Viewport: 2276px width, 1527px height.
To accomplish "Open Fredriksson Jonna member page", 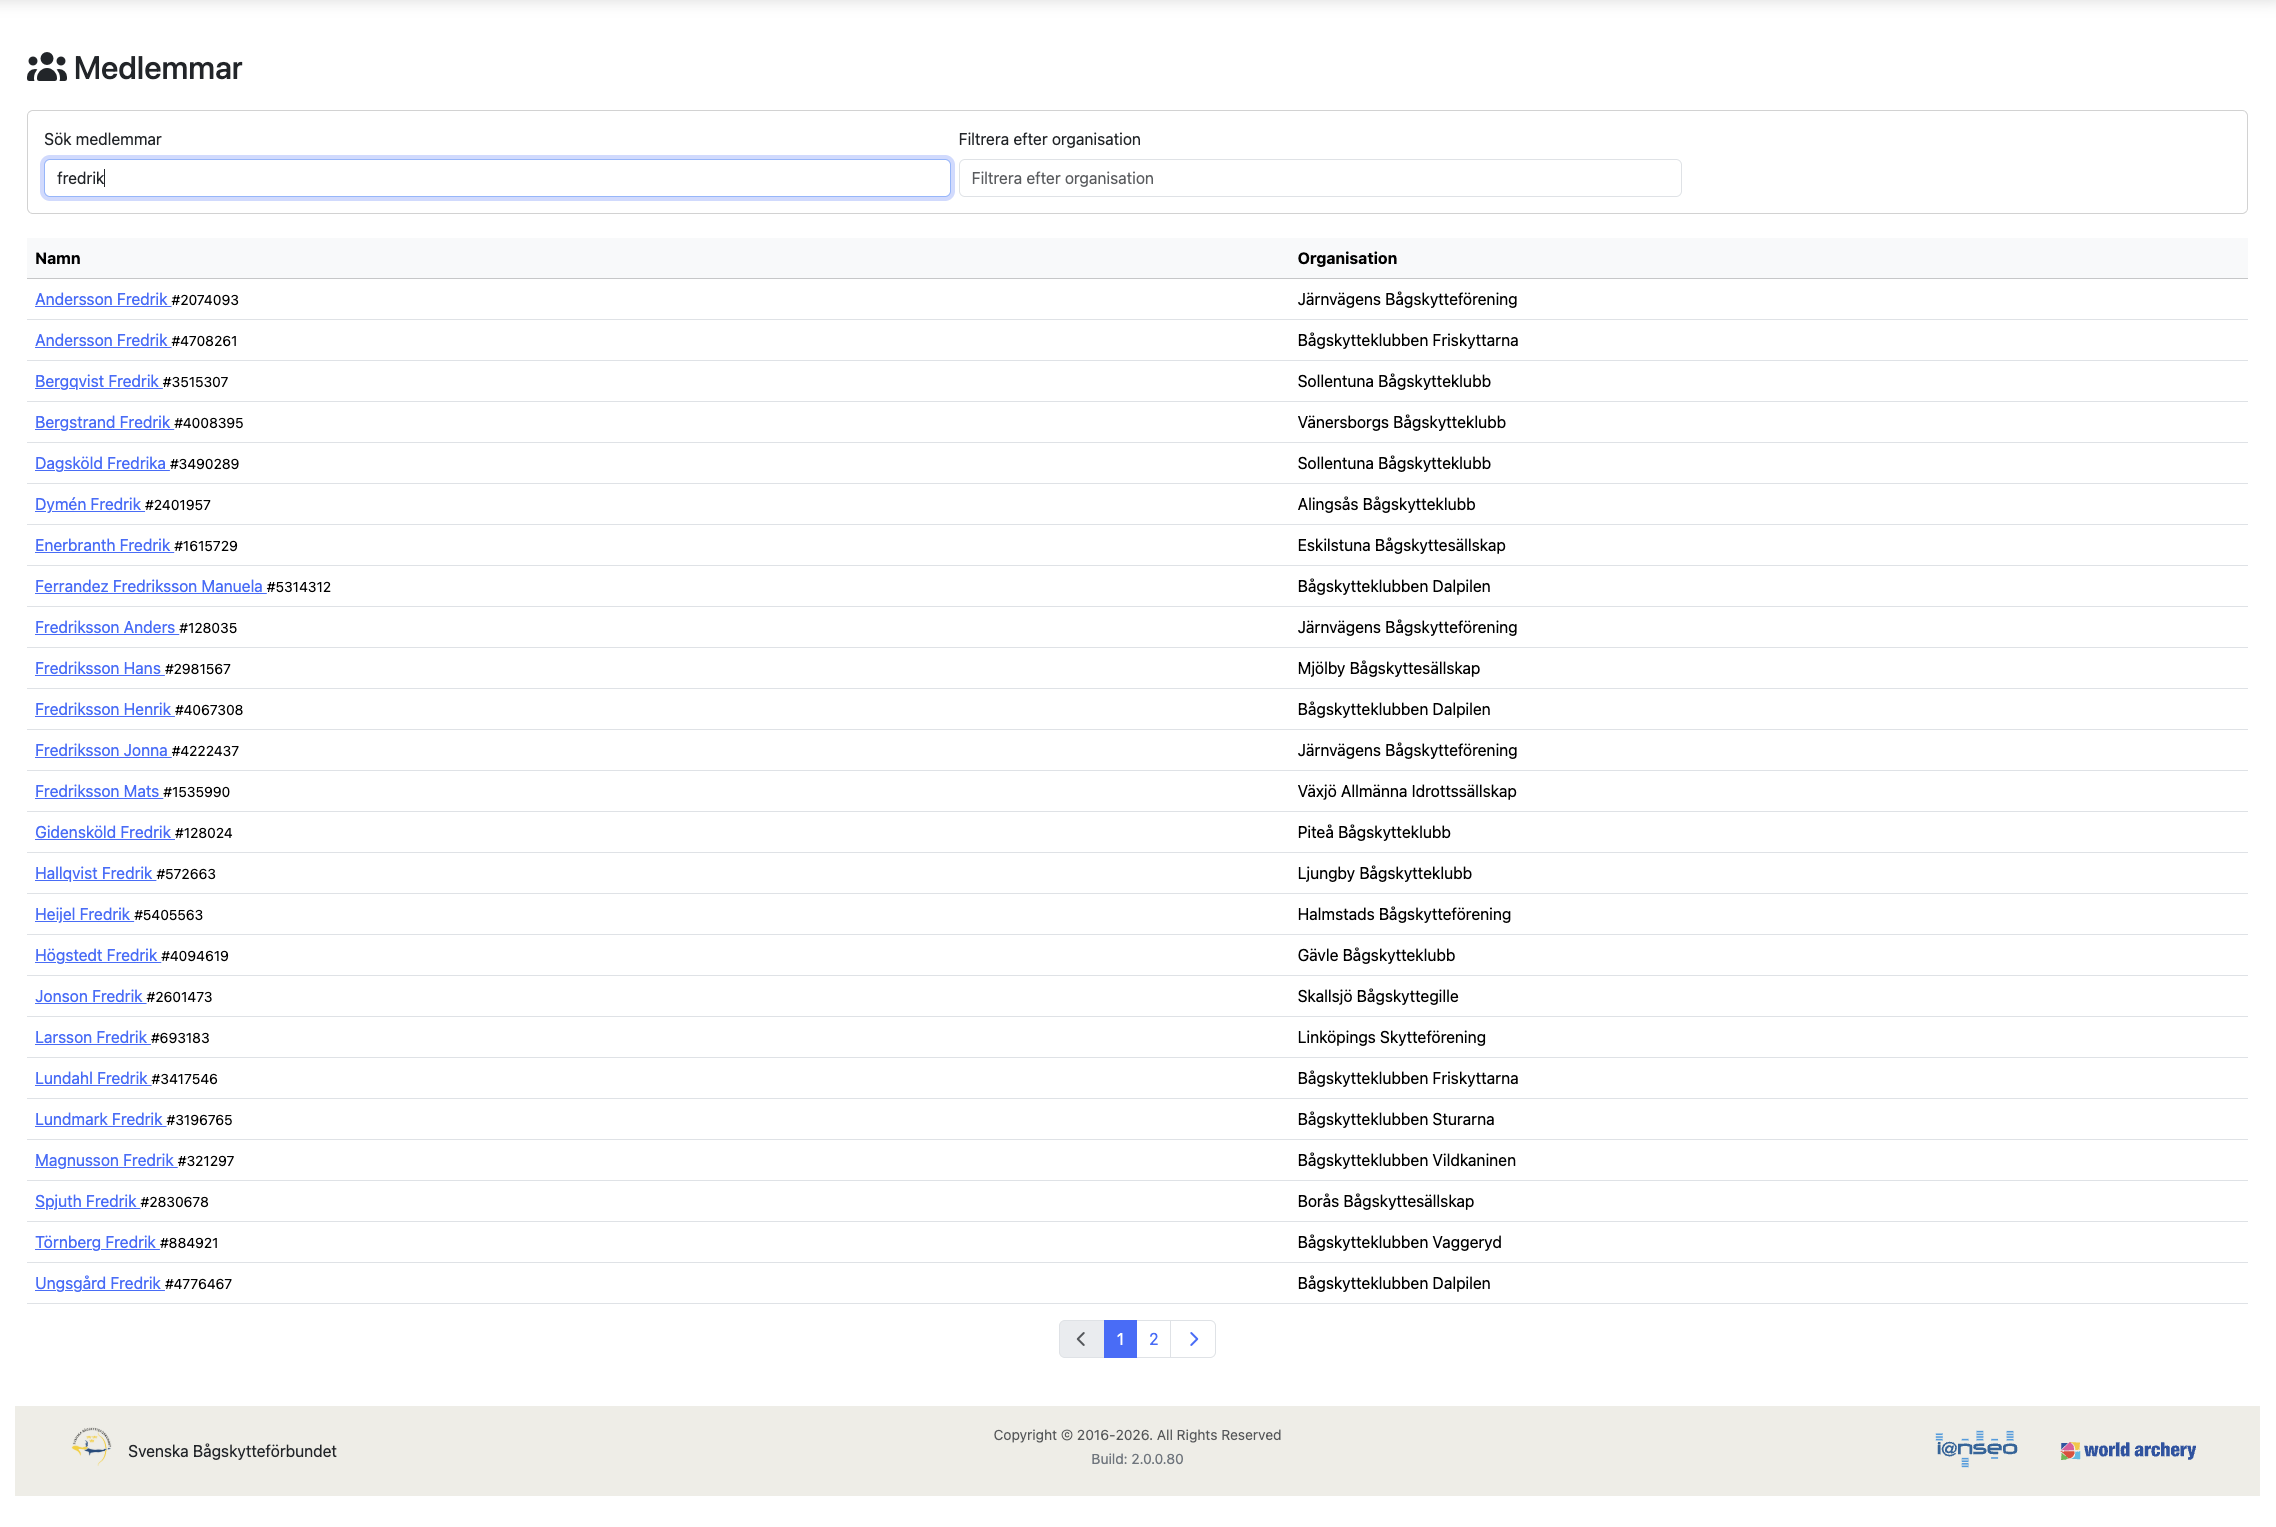I will pyautogui.click(x=101, y=750).
